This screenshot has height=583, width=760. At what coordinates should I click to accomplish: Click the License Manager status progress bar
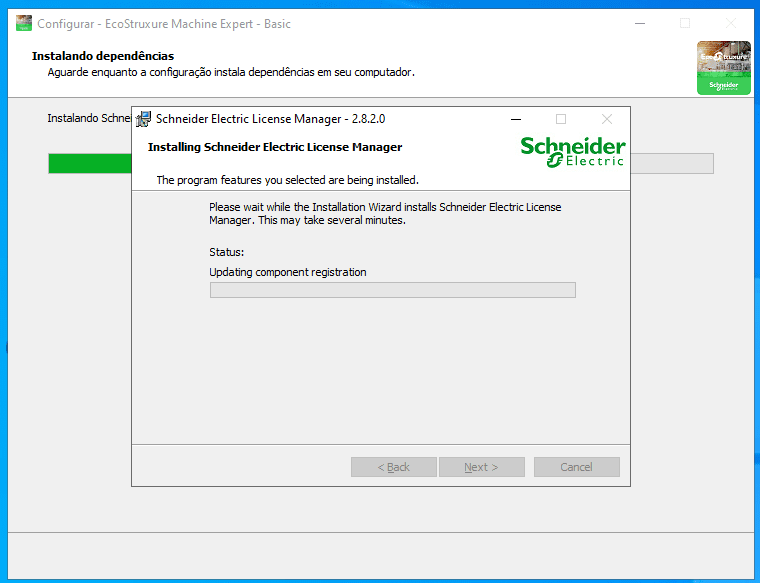pyautogui.click(x=393, y=290)
